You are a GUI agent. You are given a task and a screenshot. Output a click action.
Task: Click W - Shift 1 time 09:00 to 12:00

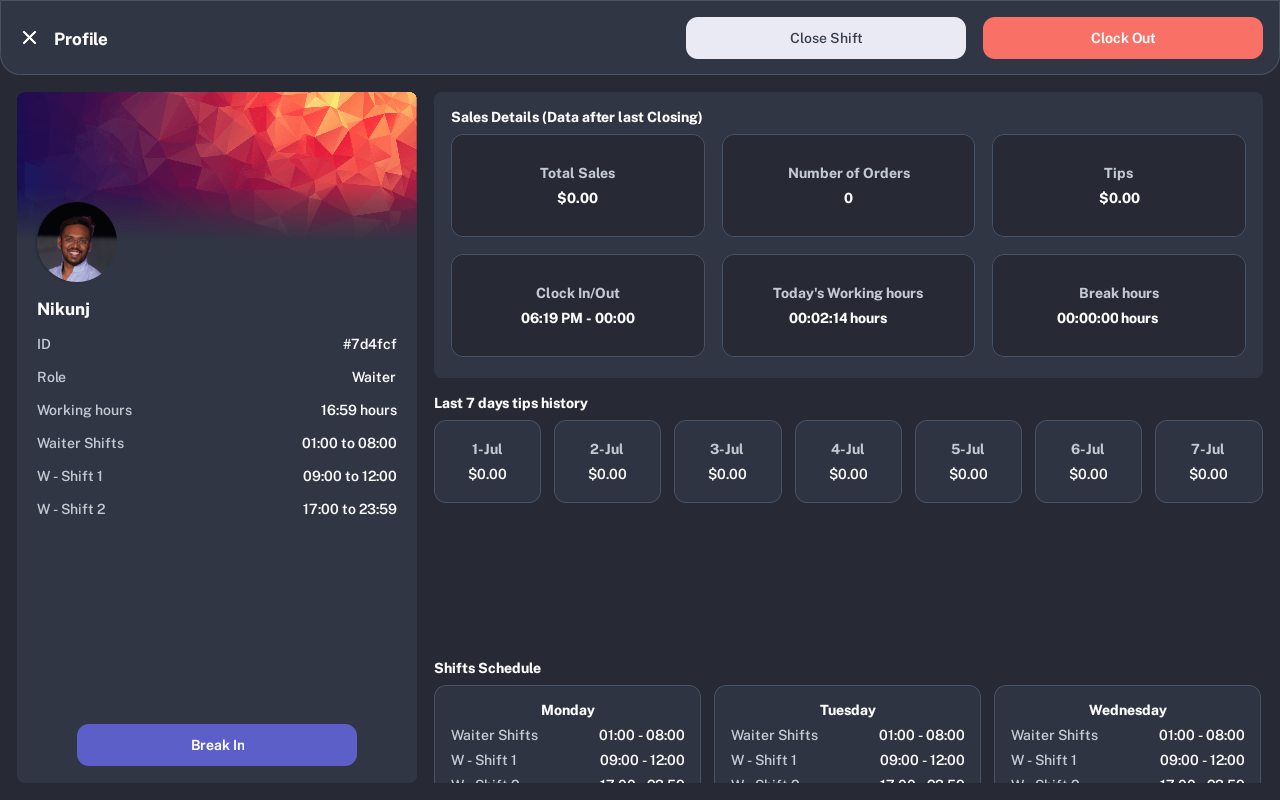(x=350, y=476)
